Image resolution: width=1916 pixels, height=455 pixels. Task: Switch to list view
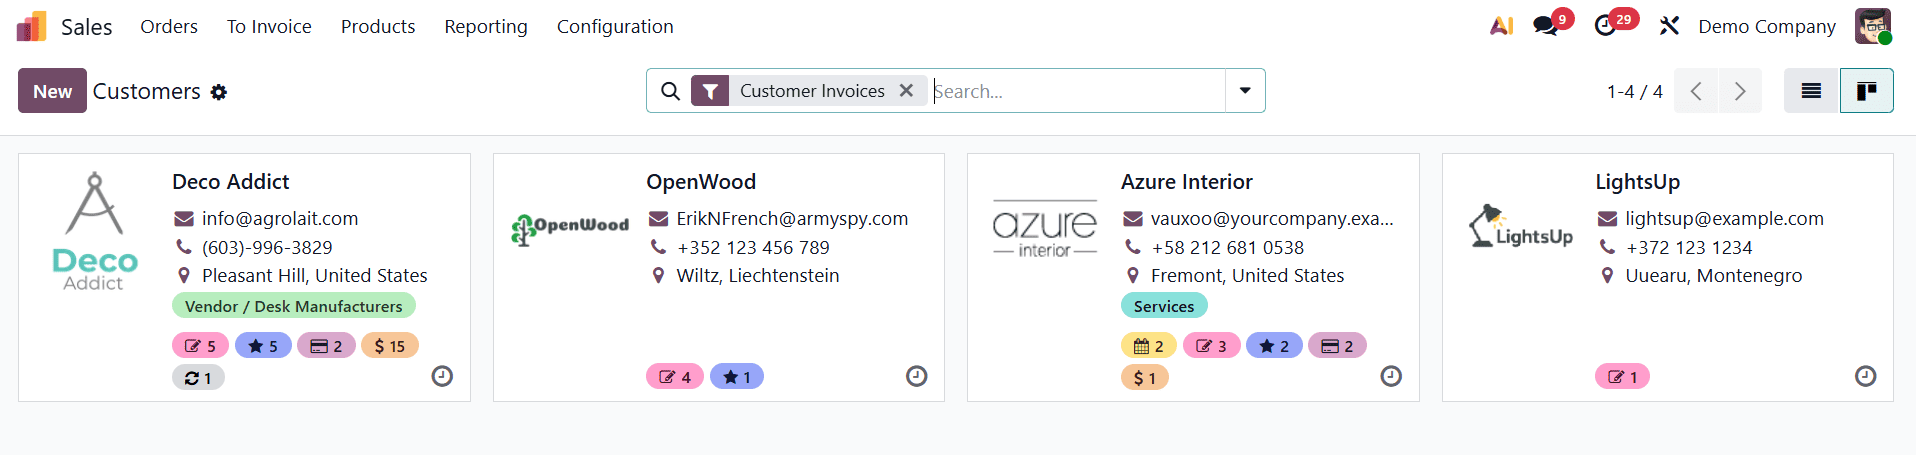1811,91
